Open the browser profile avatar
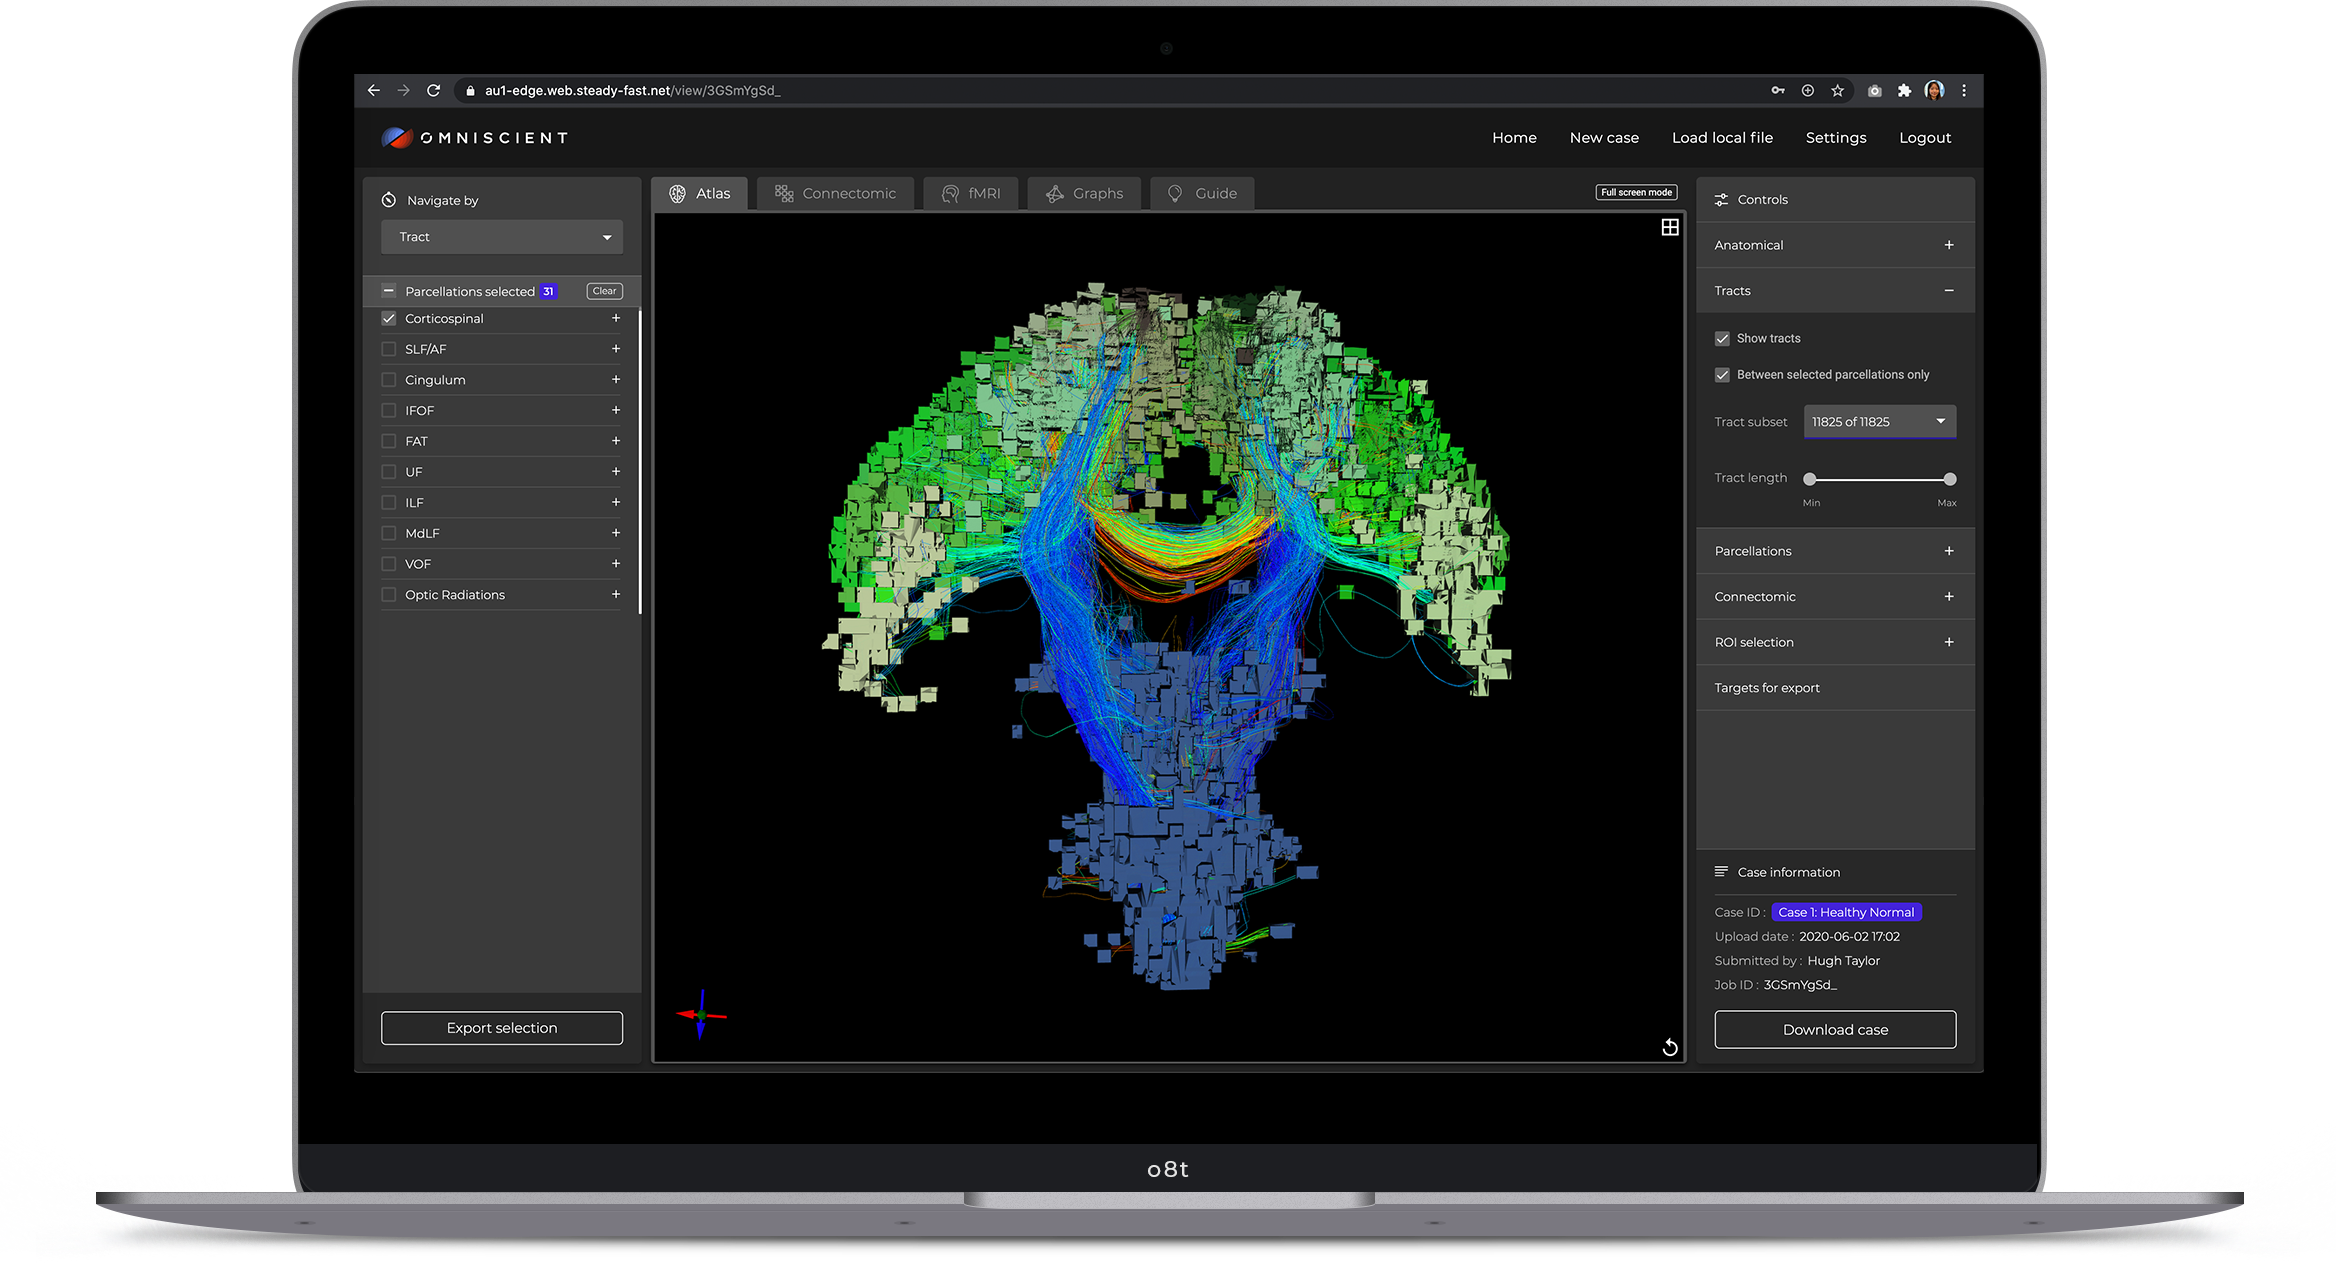 click(x=1935, y=90)
